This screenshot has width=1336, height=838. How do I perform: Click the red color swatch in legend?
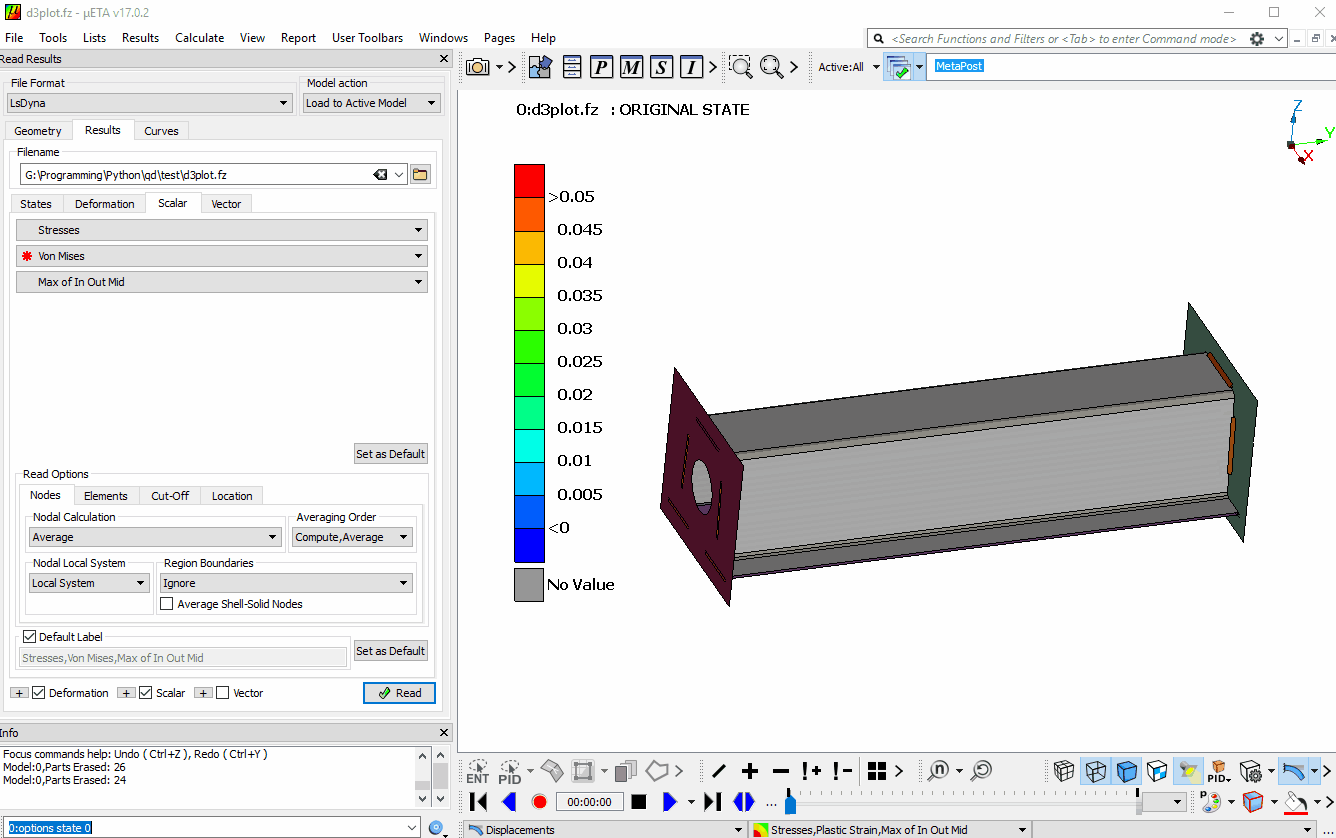pyautogui.click(x=529, y=181)
